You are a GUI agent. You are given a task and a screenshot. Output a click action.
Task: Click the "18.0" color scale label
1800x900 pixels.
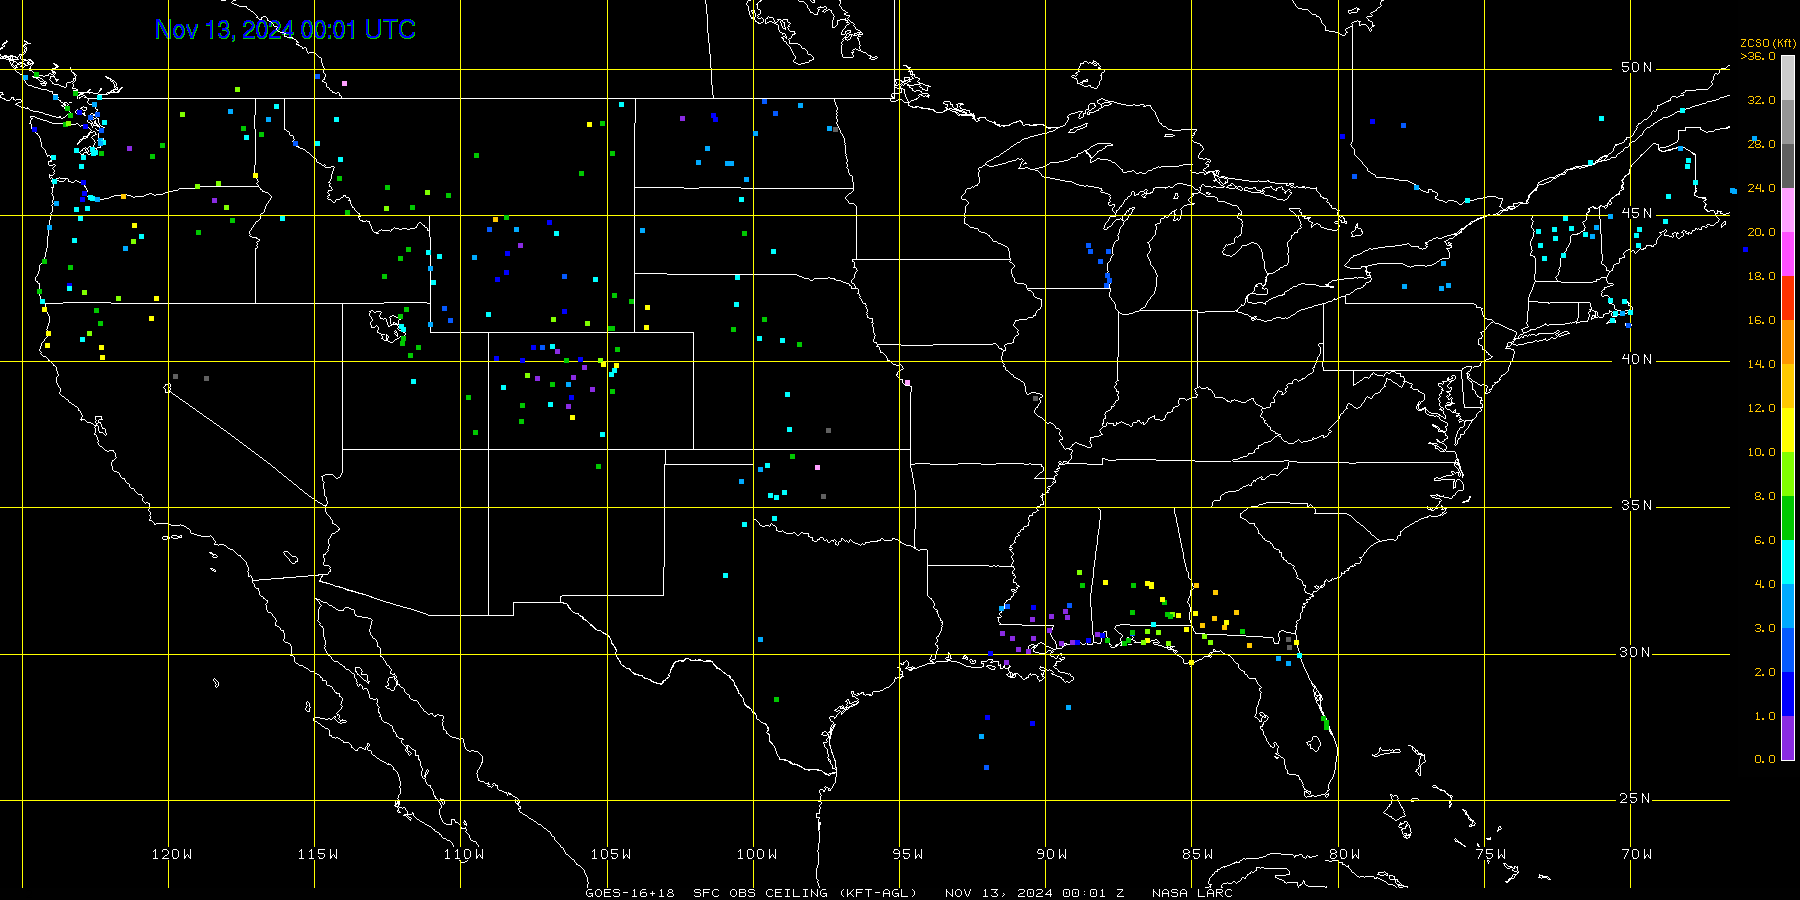coord(1761,276)
